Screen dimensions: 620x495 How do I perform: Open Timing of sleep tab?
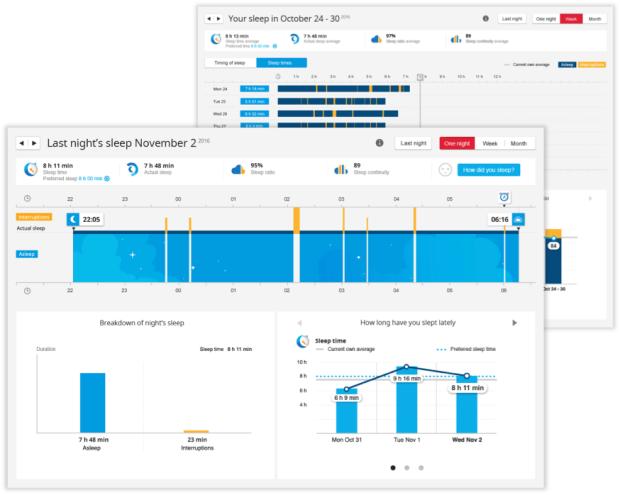[x=230, y=63]
